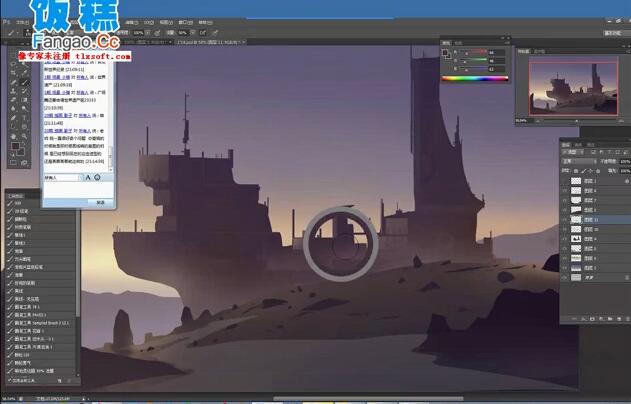Open the 3D menu
The width and height of the screenshot is (631, 404).
[x=149, y=23]
